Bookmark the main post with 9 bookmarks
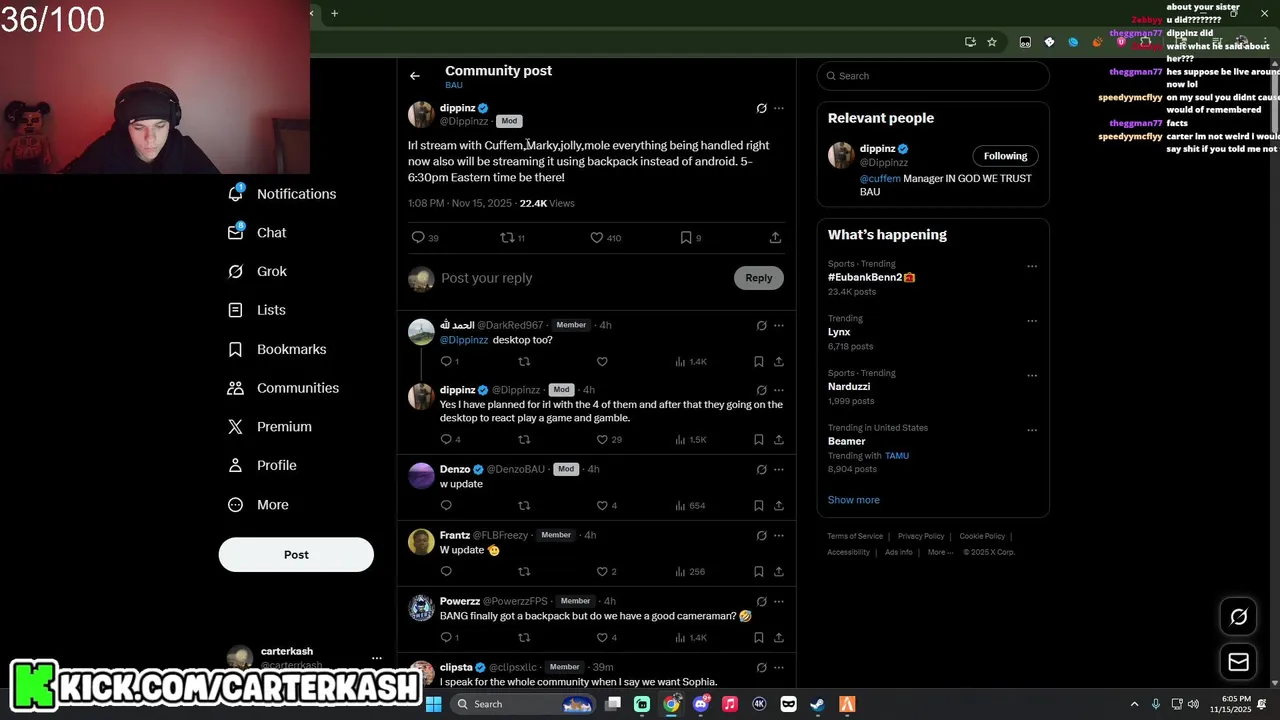Viewport: 1280px width, 720px height. coord(690,238)
